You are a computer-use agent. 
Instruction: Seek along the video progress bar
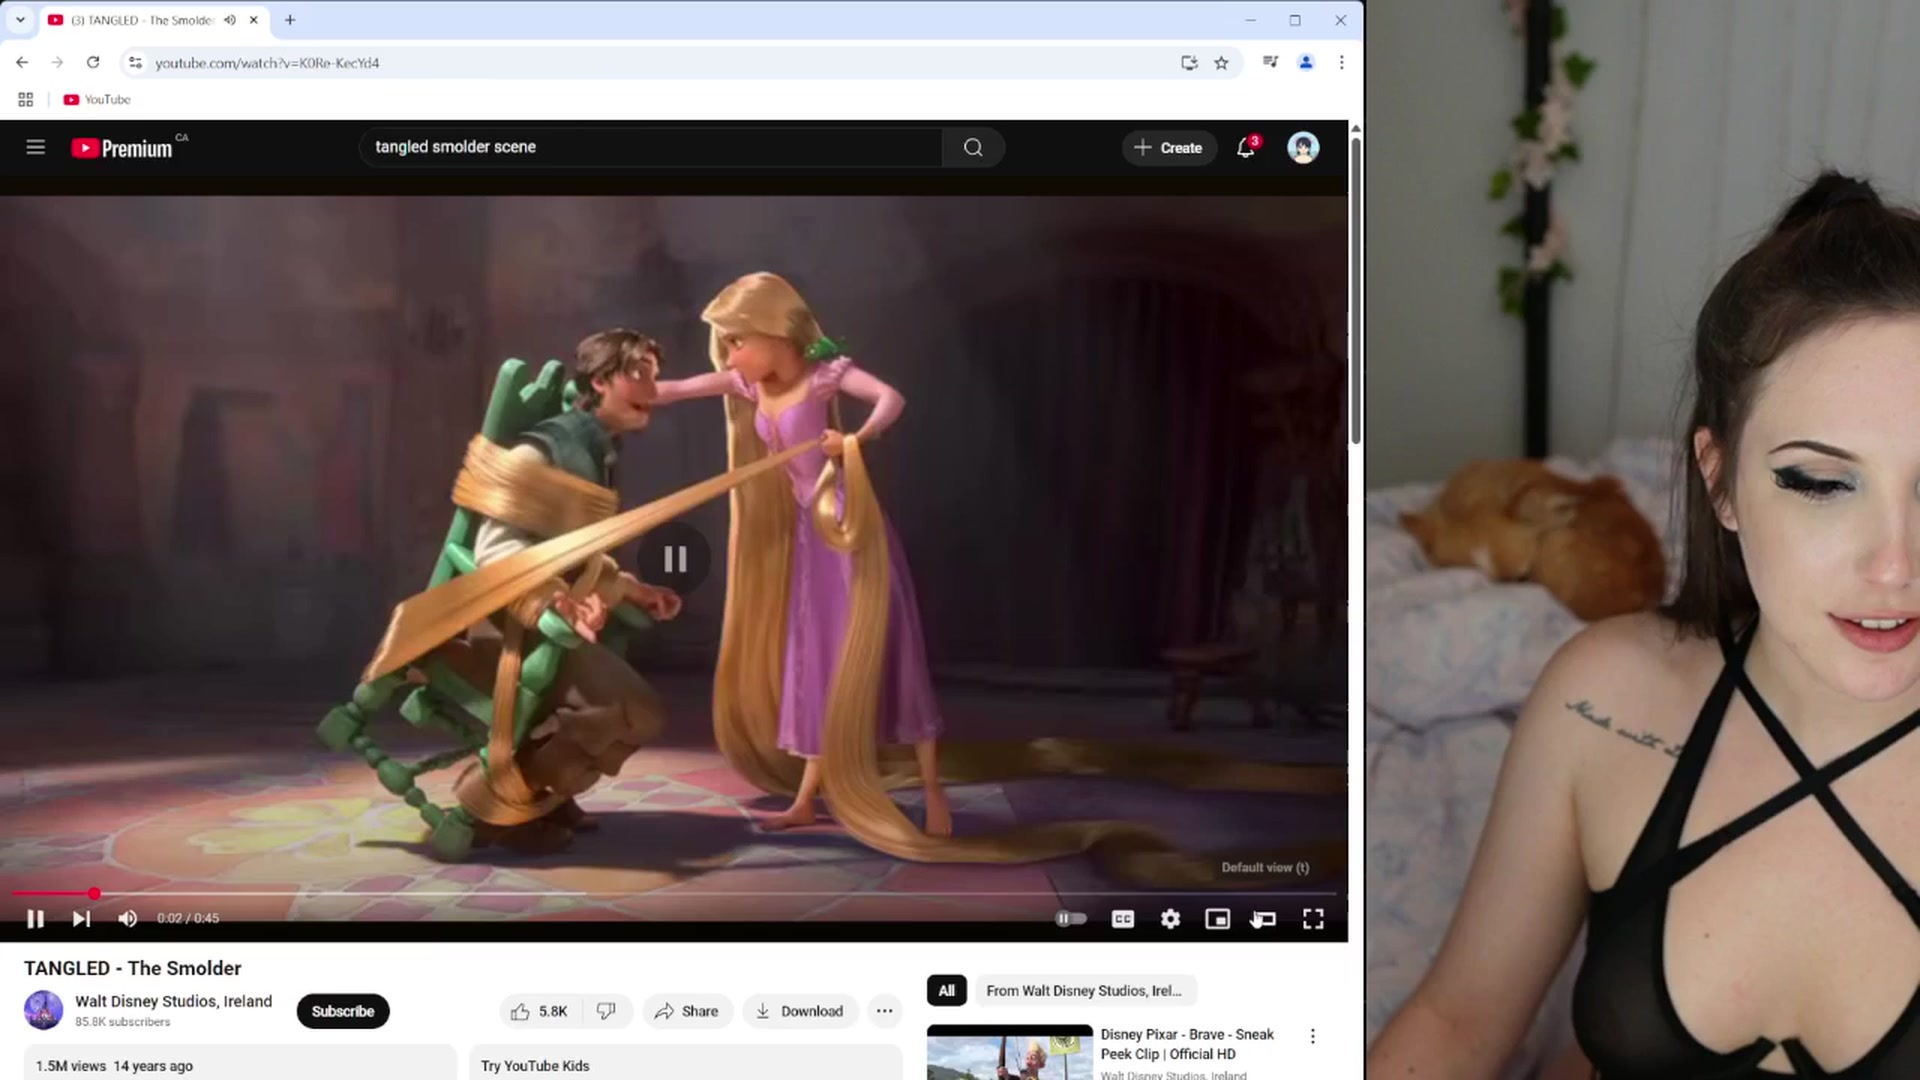[x=674, y=893]
